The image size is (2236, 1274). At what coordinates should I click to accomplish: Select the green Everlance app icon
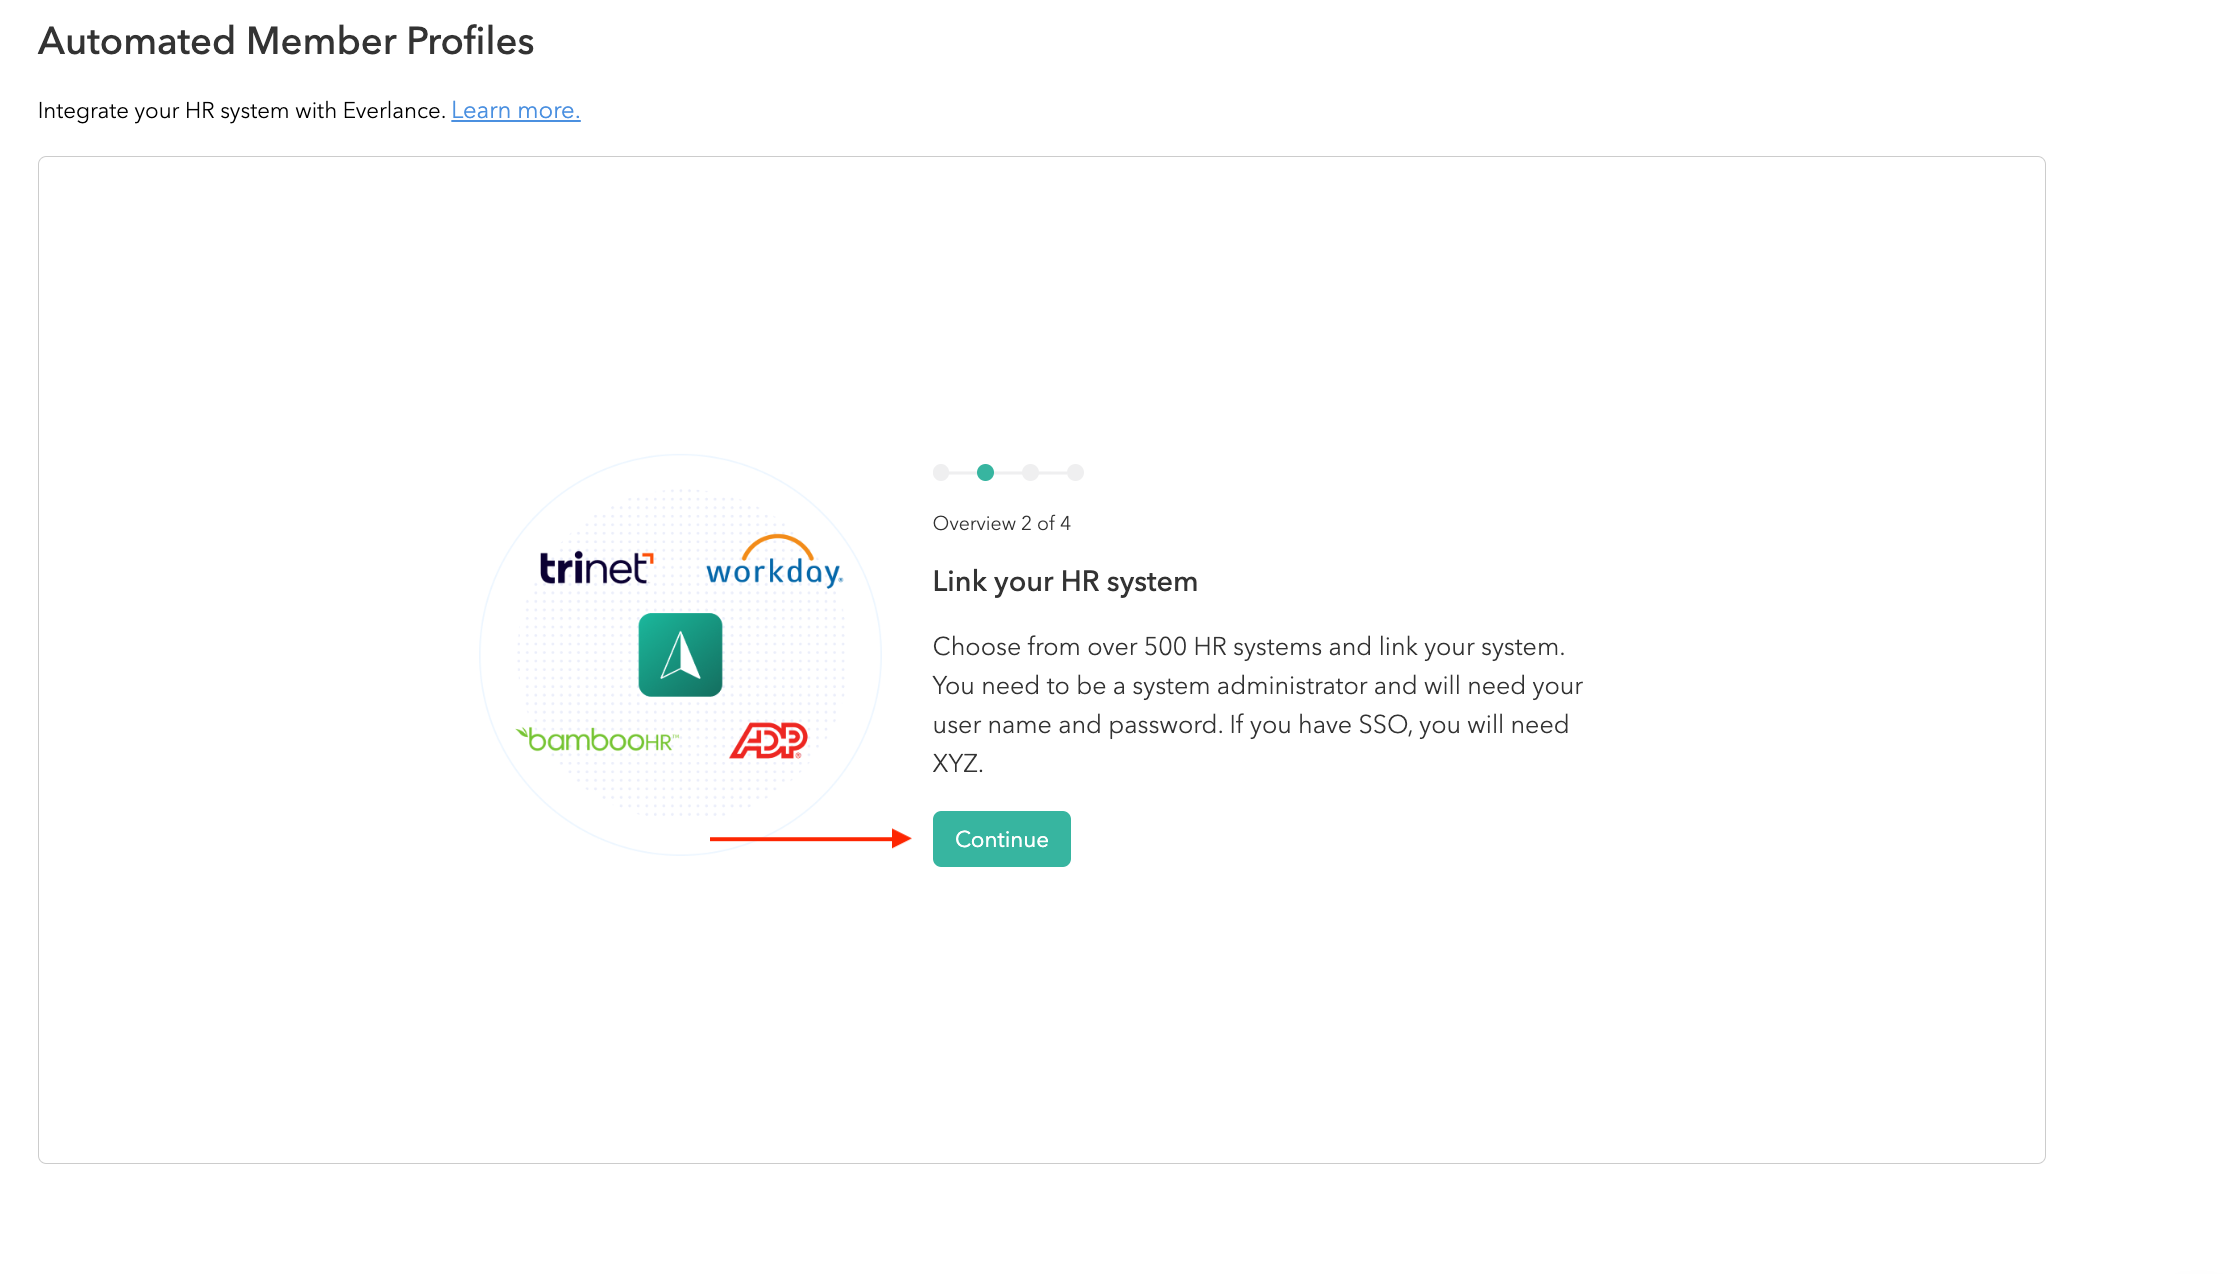click(680, 655)
